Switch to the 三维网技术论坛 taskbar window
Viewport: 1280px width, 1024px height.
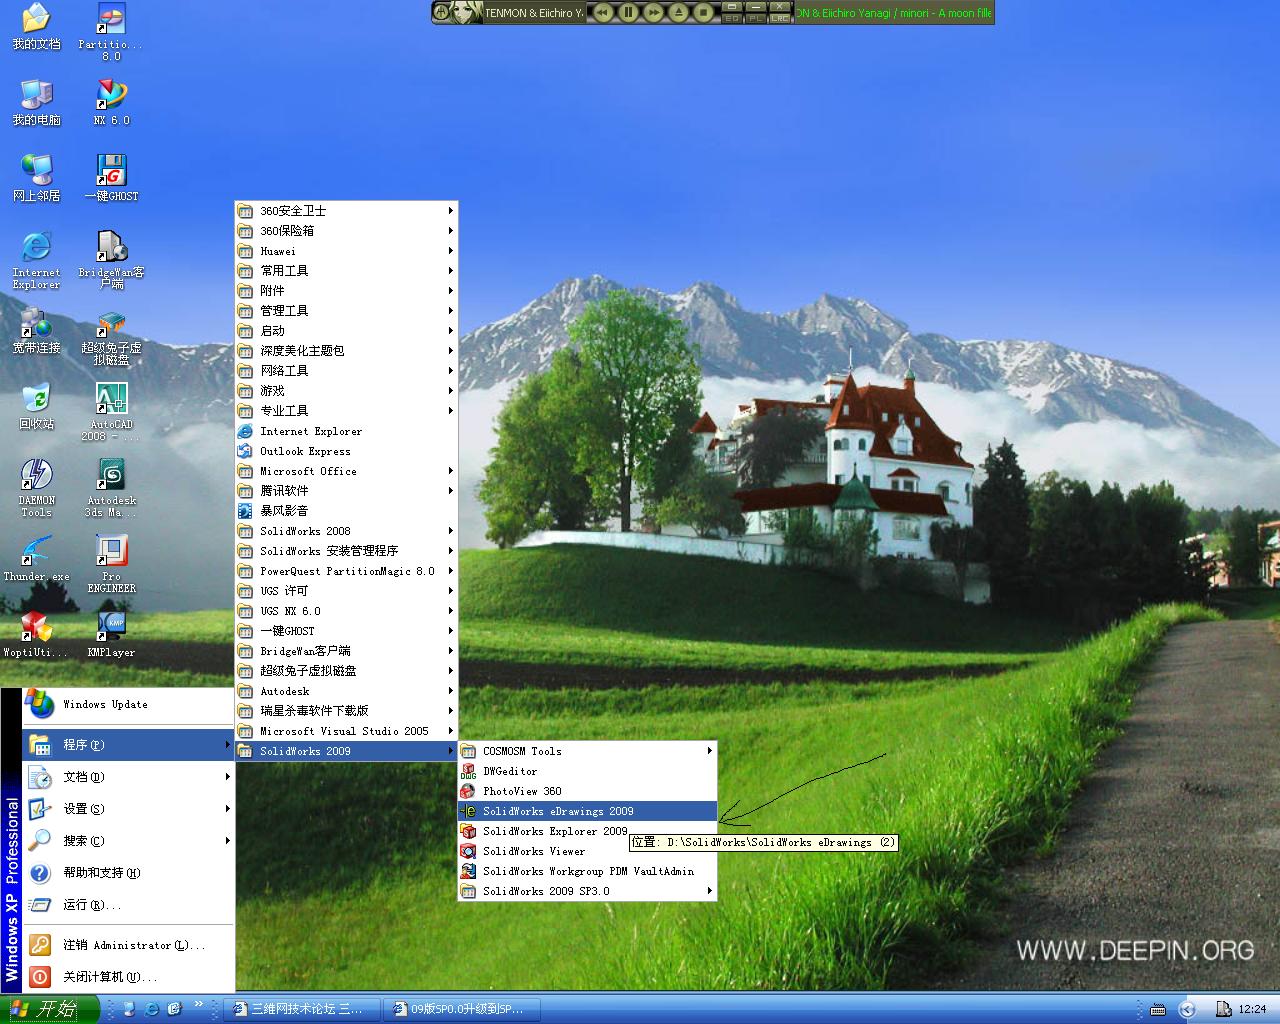pyautogui.click(x=303, y=1009)
